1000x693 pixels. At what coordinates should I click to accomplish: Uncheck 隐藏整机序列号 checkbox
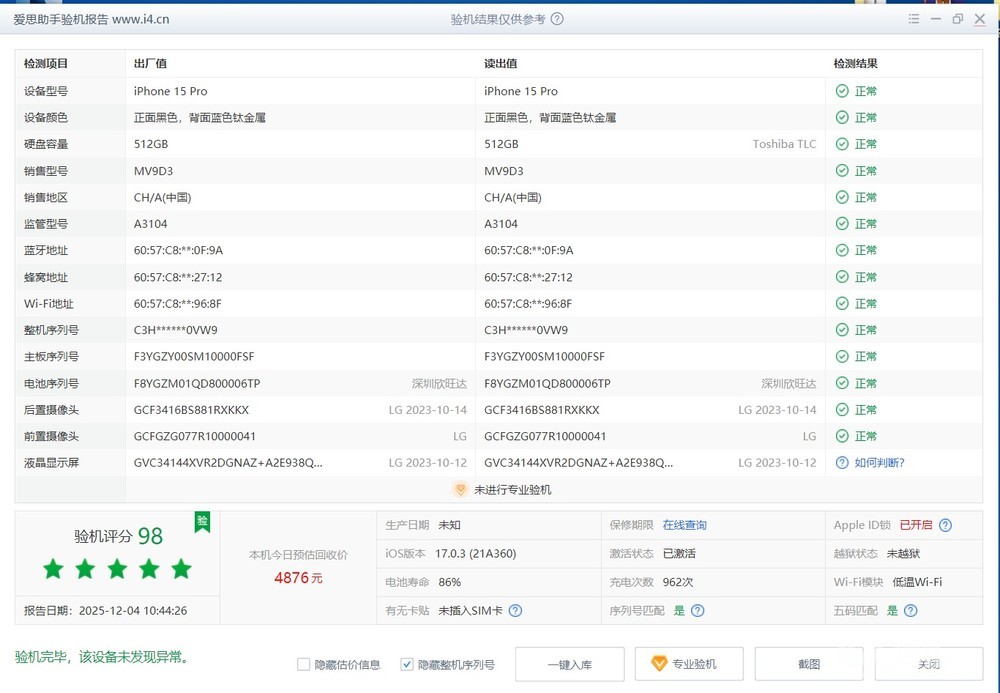point(407,665)
